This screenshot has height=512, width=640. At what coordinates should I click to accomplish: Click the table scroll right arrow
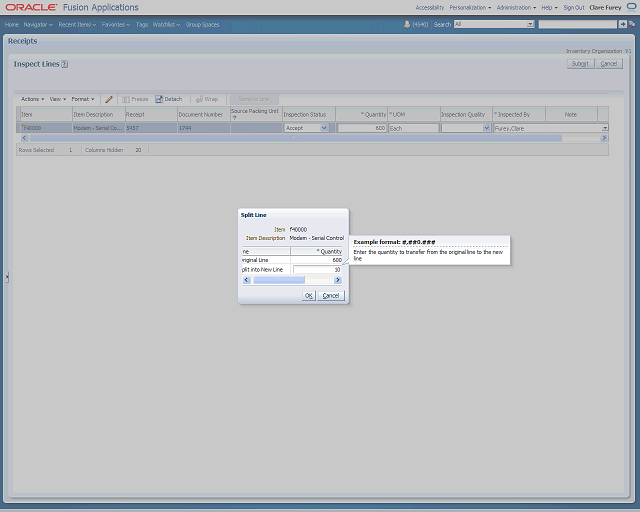[x=604, y=138]
